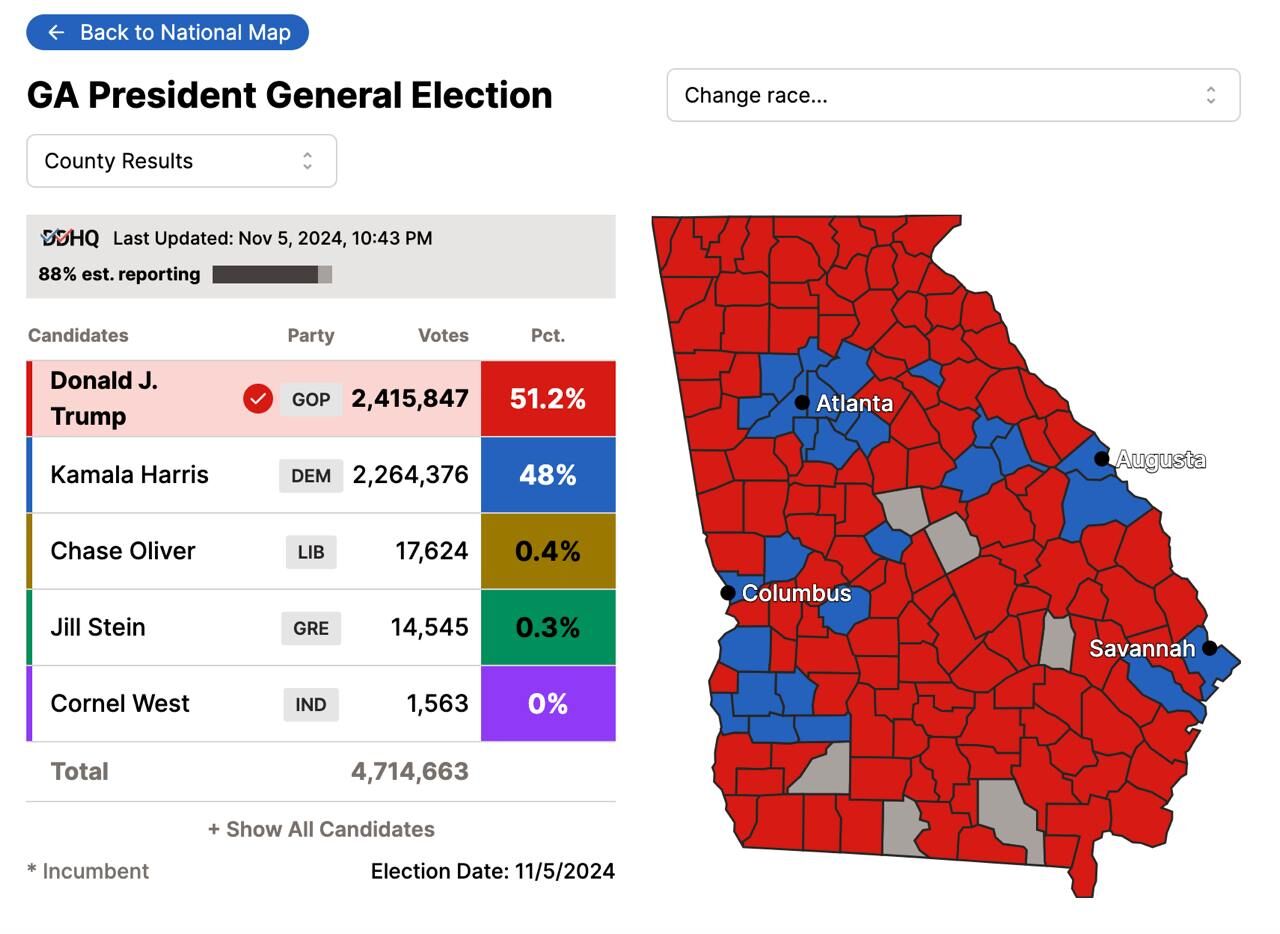The width and height of the screenshot is (1280, 934).
Task: Click the Columbus city marker dot
Action: click(x=728, y=593)
